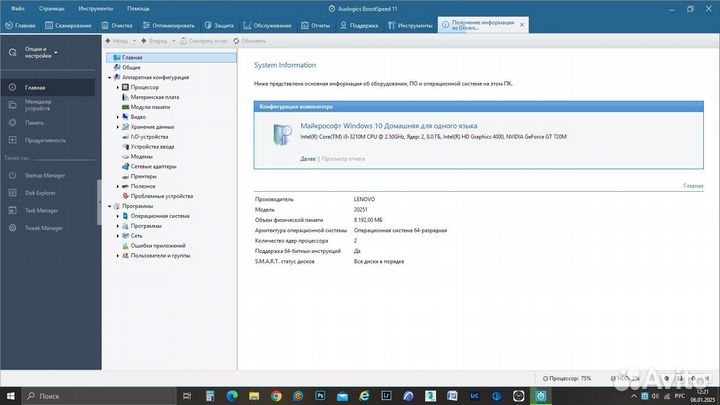
Task: Select Материнская плата in the tree
Action: 155,97
